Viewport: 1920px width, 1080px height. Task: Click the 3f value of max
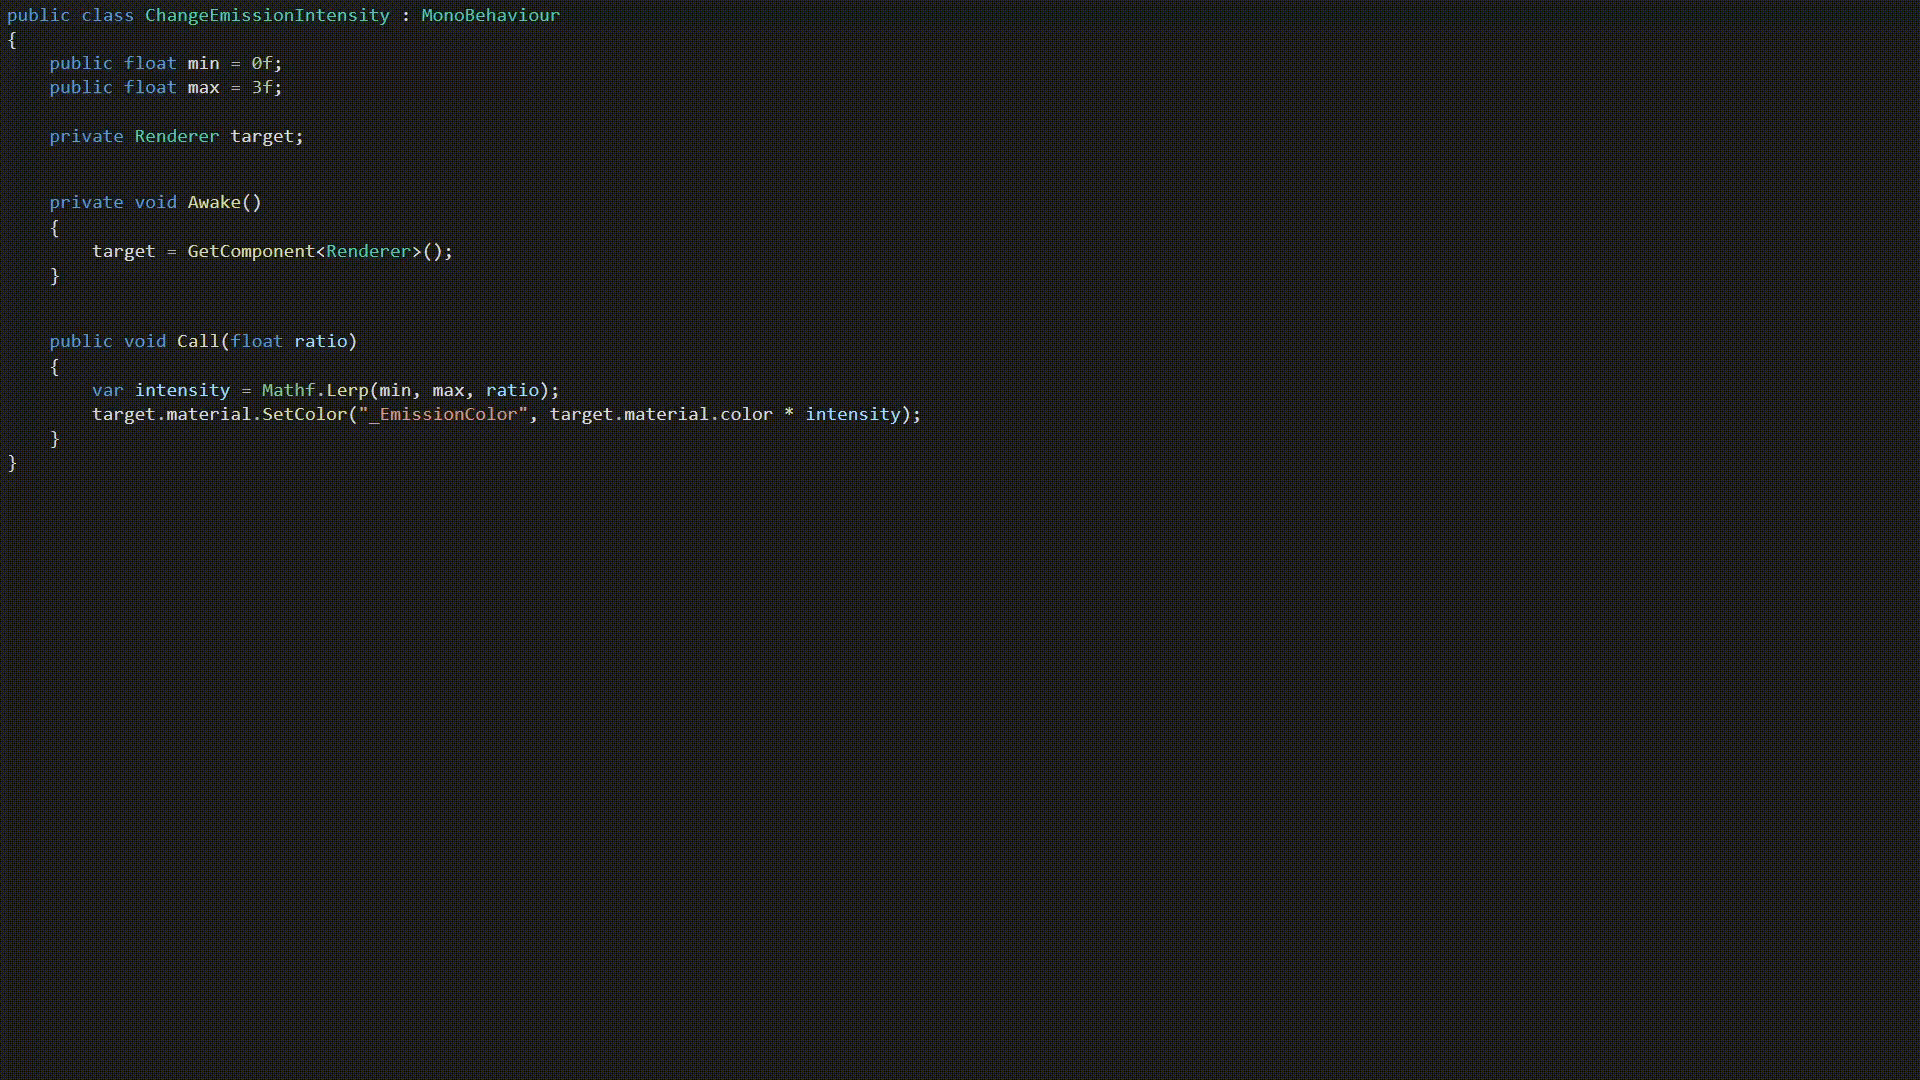click(x=261, y=87)
